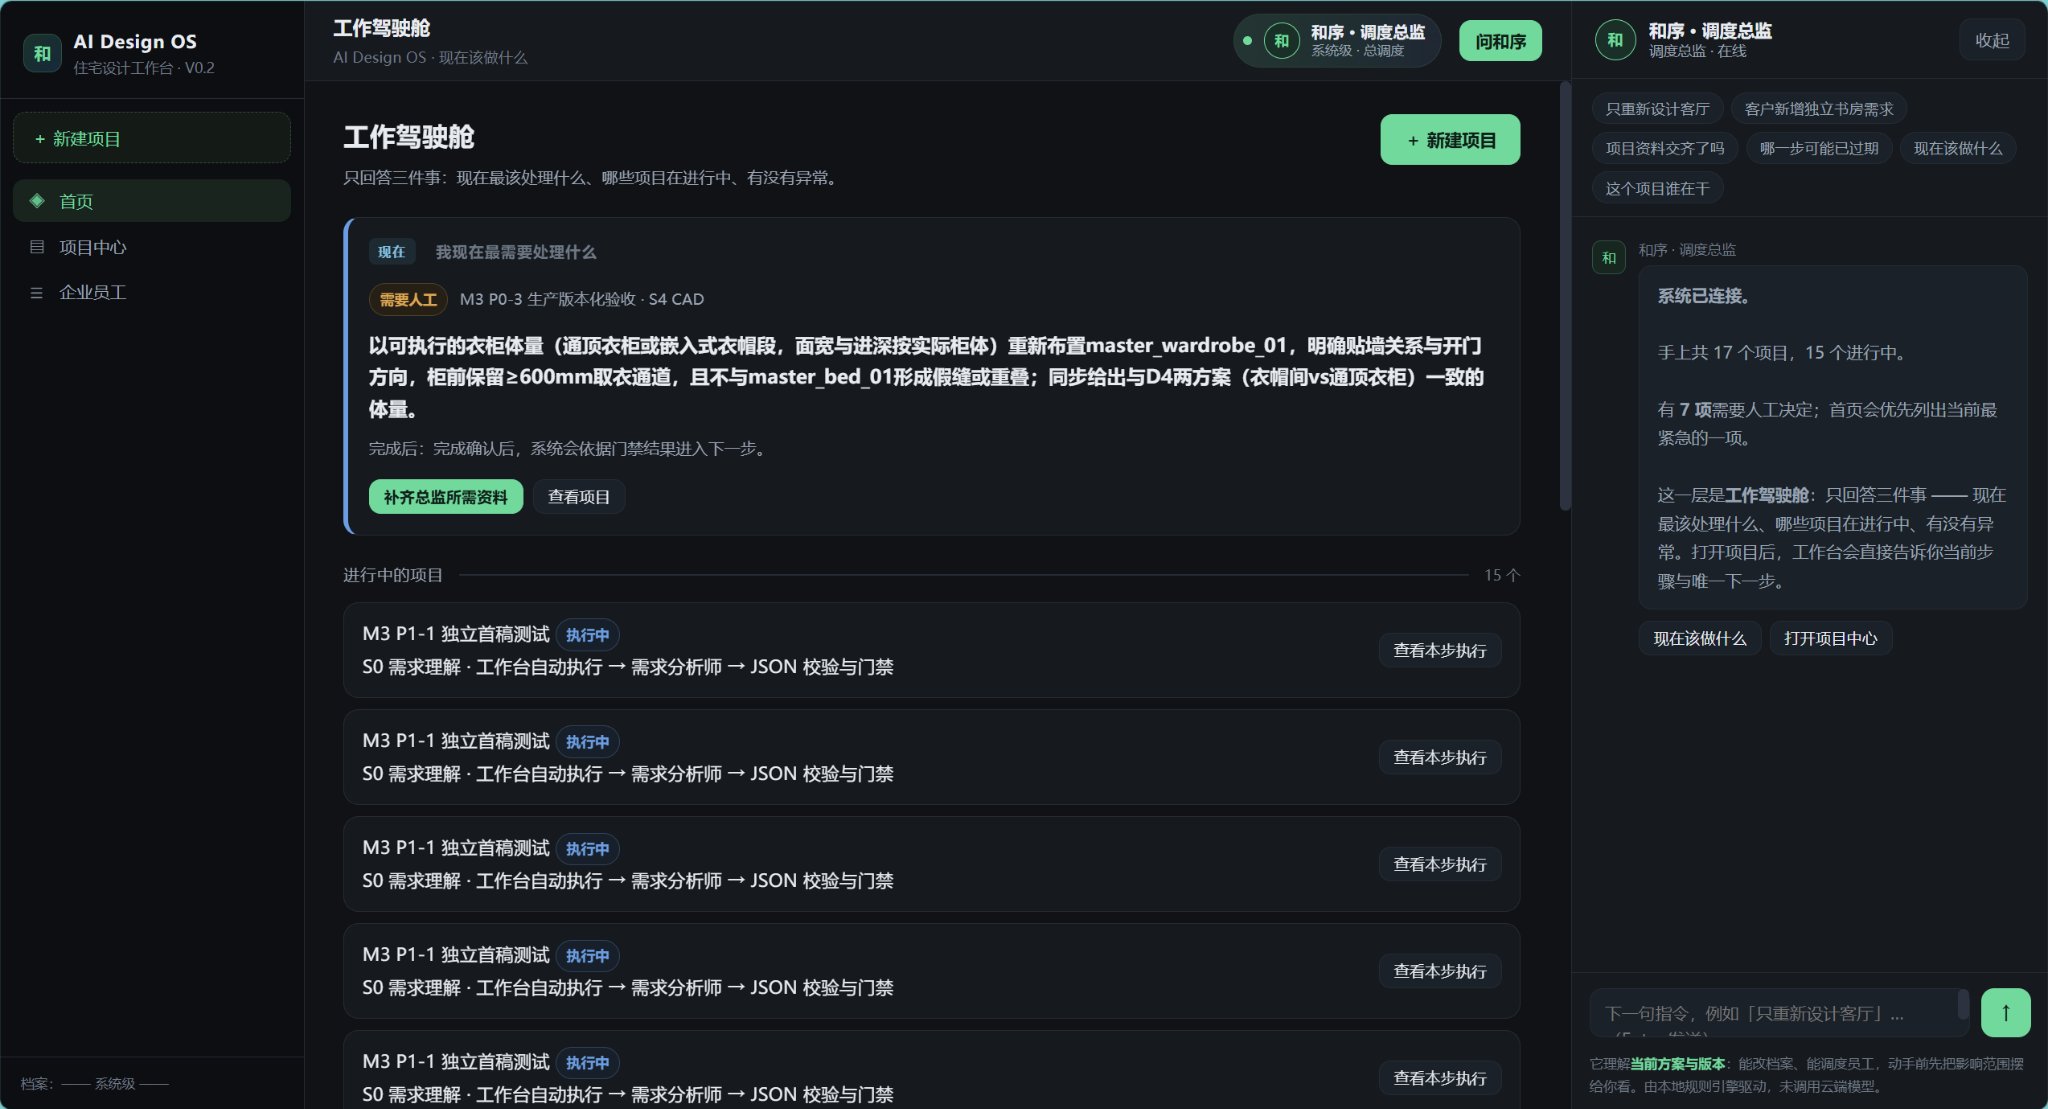Click 补齐总监所需资料 button
2048x1109 pixels.
tap(446, 497)
